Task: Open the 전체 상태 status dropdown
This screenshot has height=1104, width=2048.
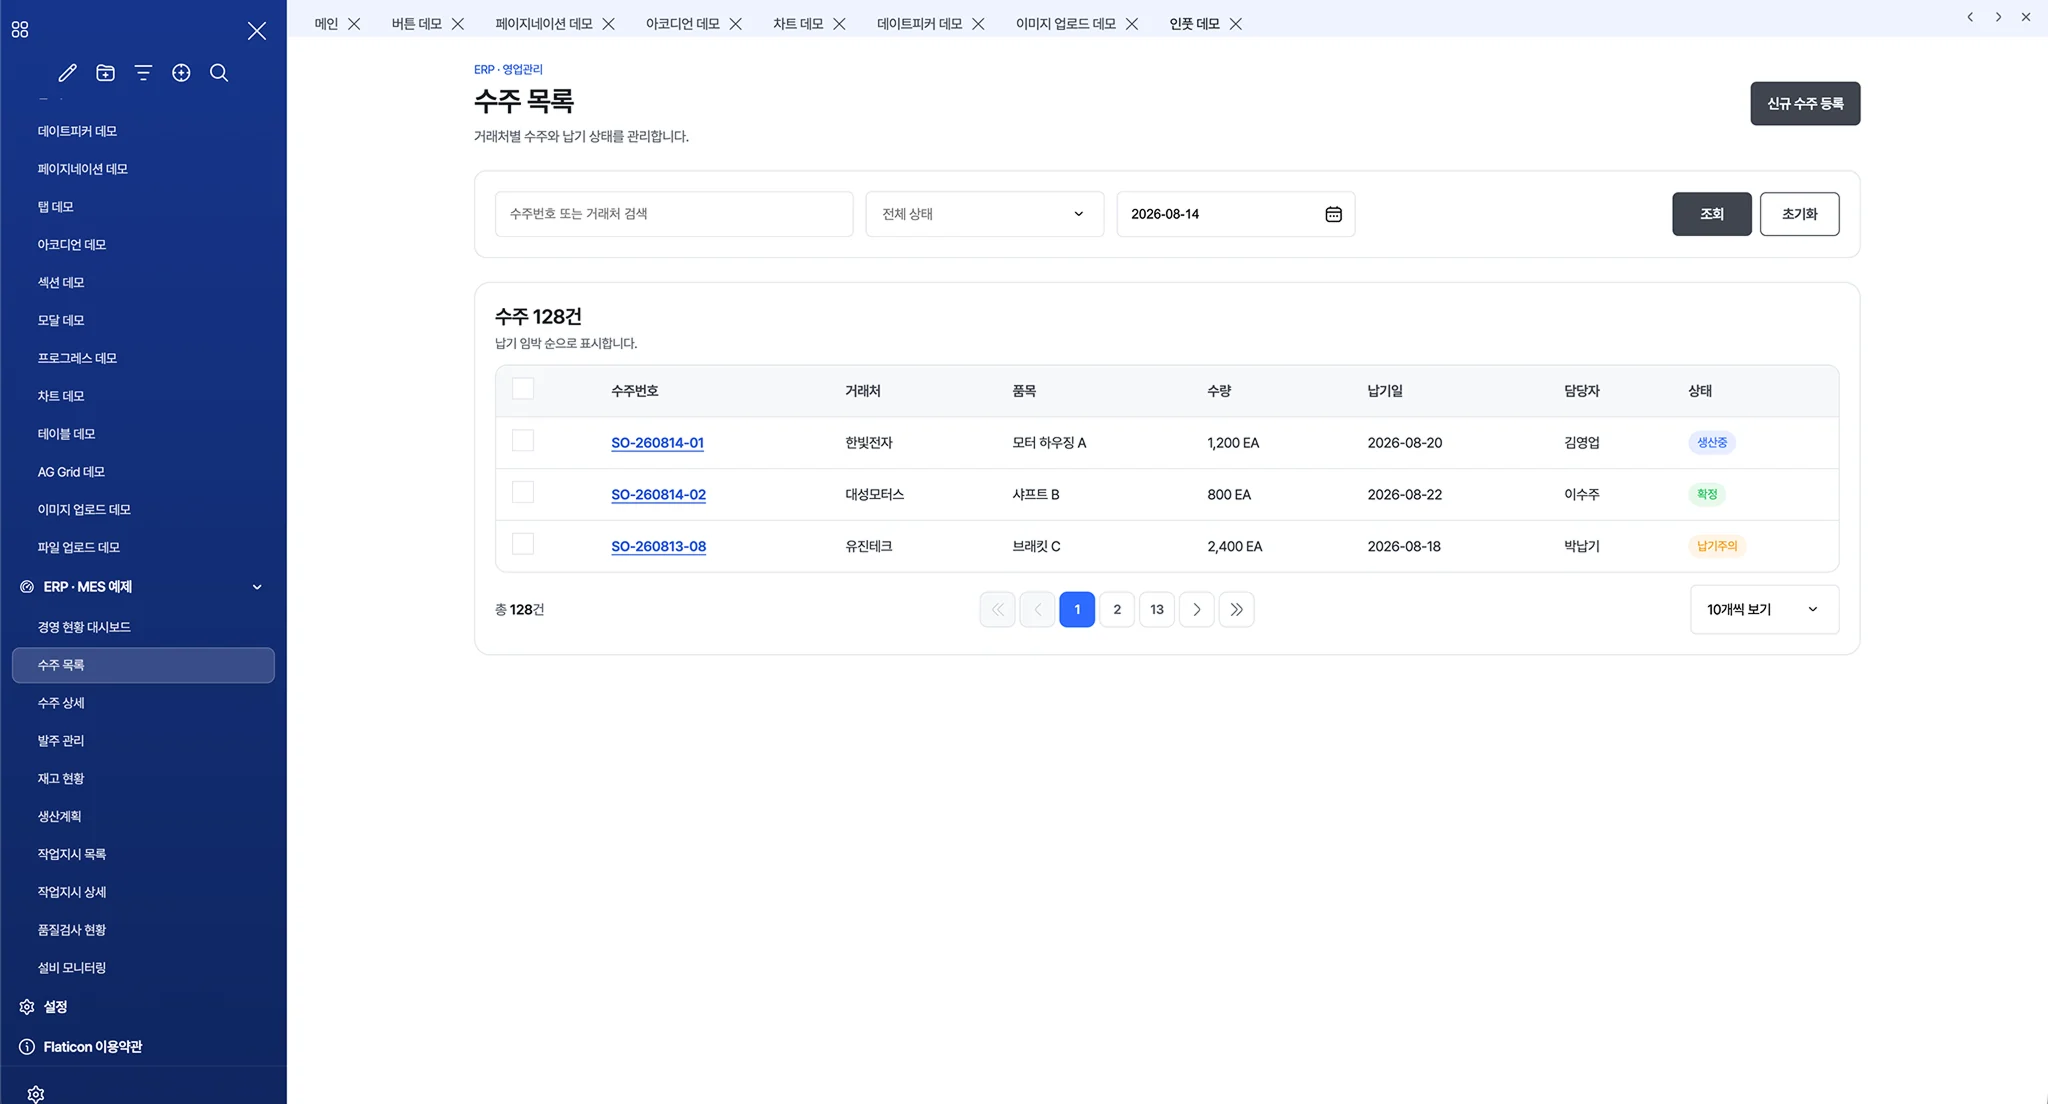Action: [x=984, y=214]
